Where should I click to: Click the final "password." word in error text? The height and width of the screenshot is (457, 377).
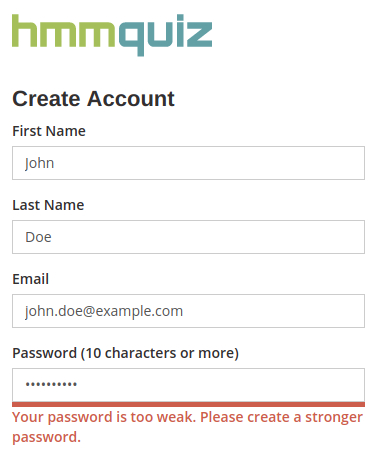[x=47, y=437]
